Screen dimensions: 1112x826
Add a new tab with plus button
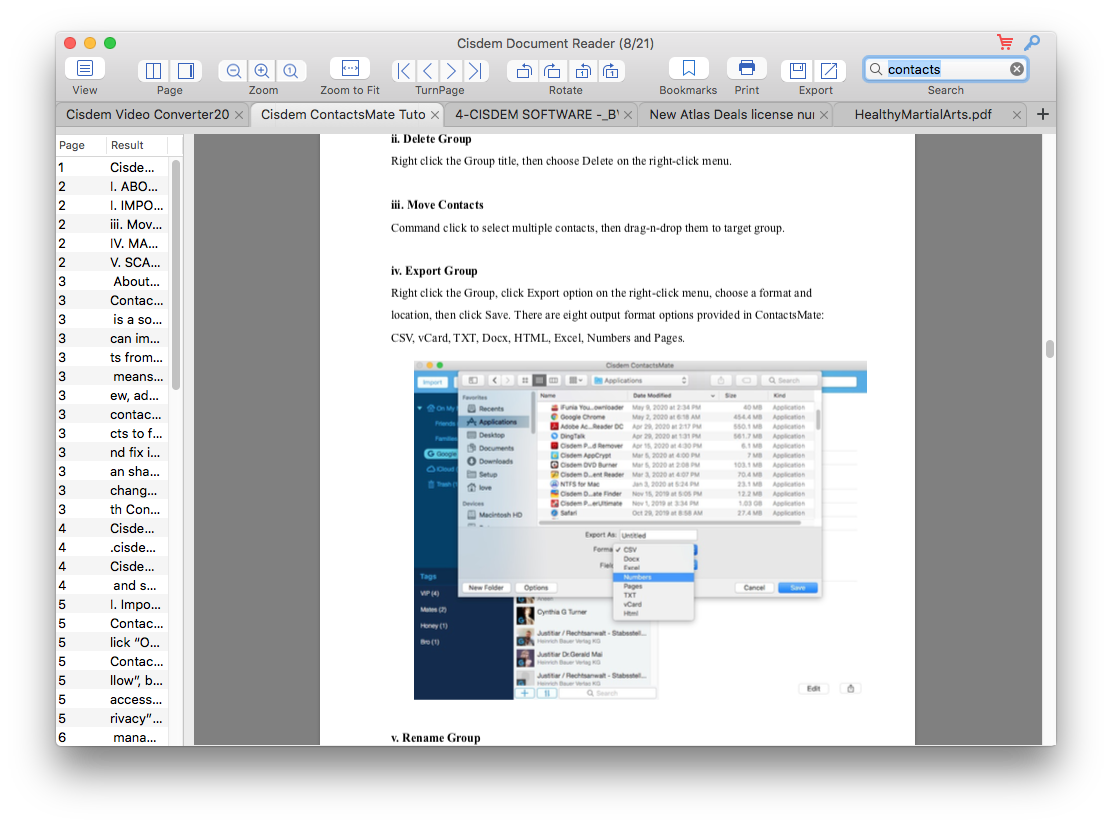click(x=1042, y=115)
